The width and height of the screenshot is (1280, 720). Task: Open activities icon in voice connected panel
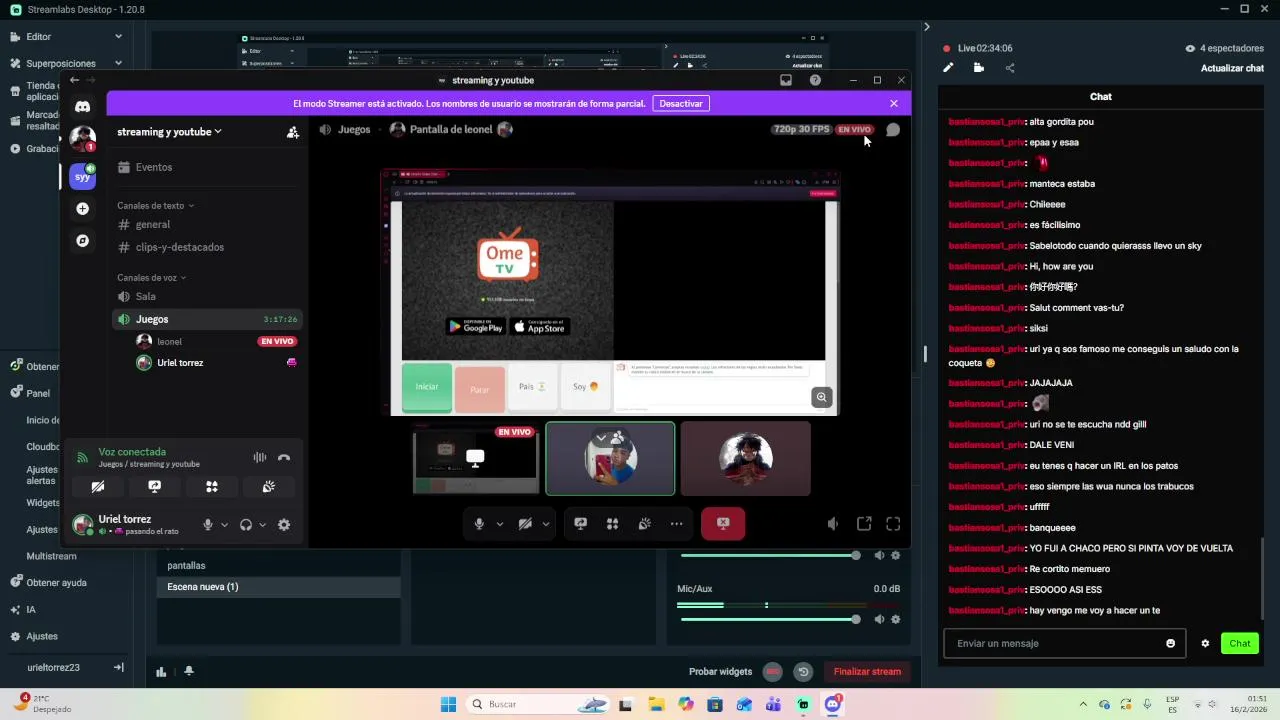point(211,487)
